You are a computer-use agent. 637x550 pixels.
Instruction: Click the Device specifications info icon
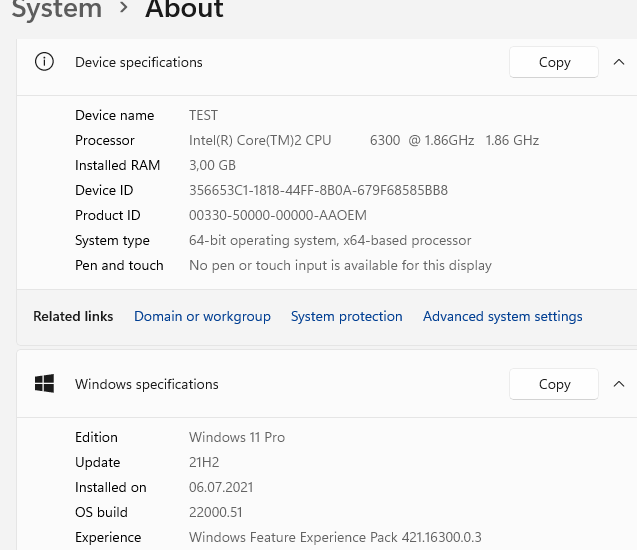pos(44,62)
